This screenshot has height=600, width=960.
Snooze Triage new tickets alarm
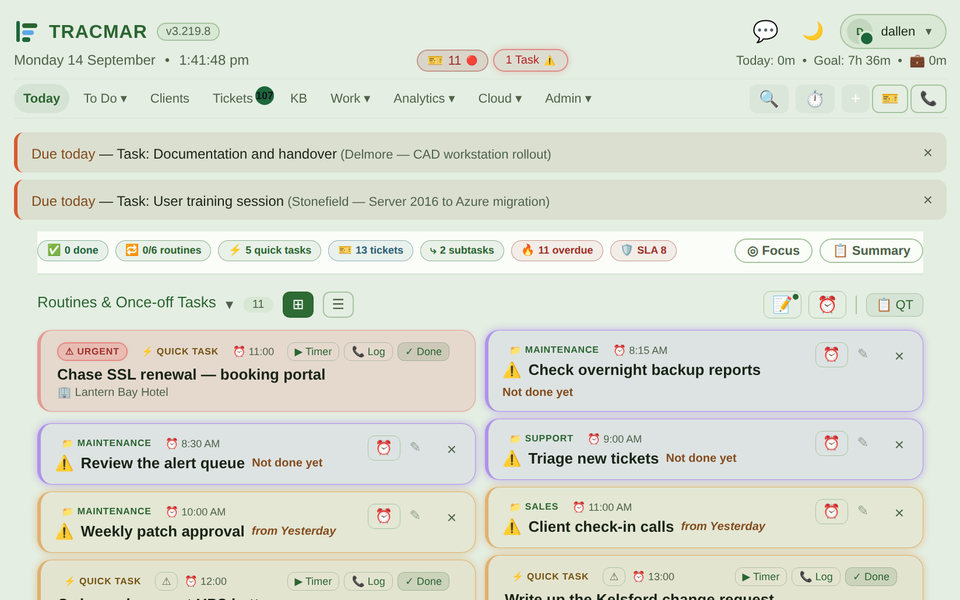pyautogui.click(x=831, y=443)
